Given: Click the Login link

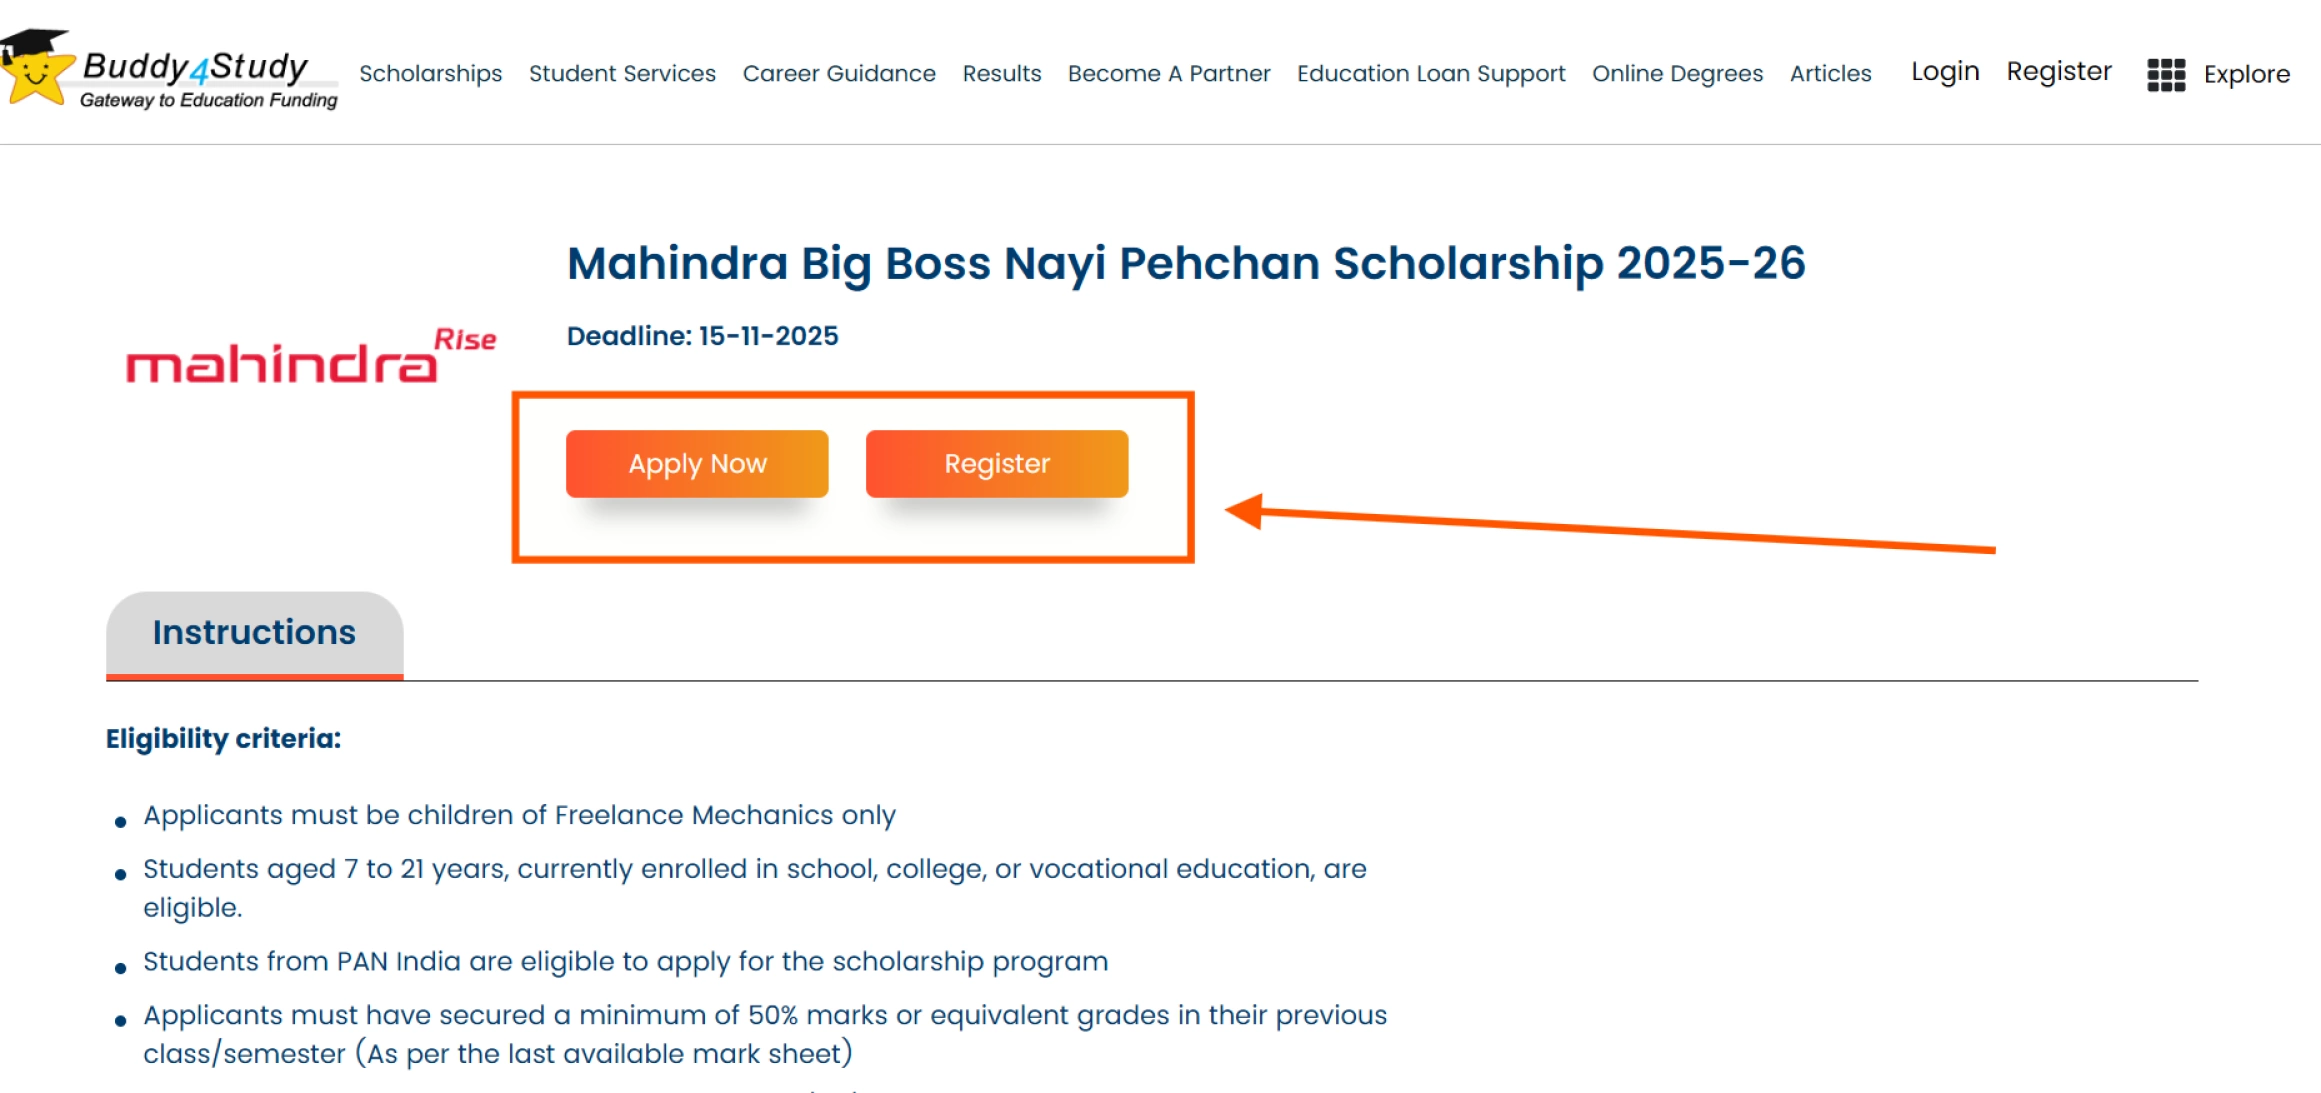Looking at the screenshot, I should [1943, 71].
